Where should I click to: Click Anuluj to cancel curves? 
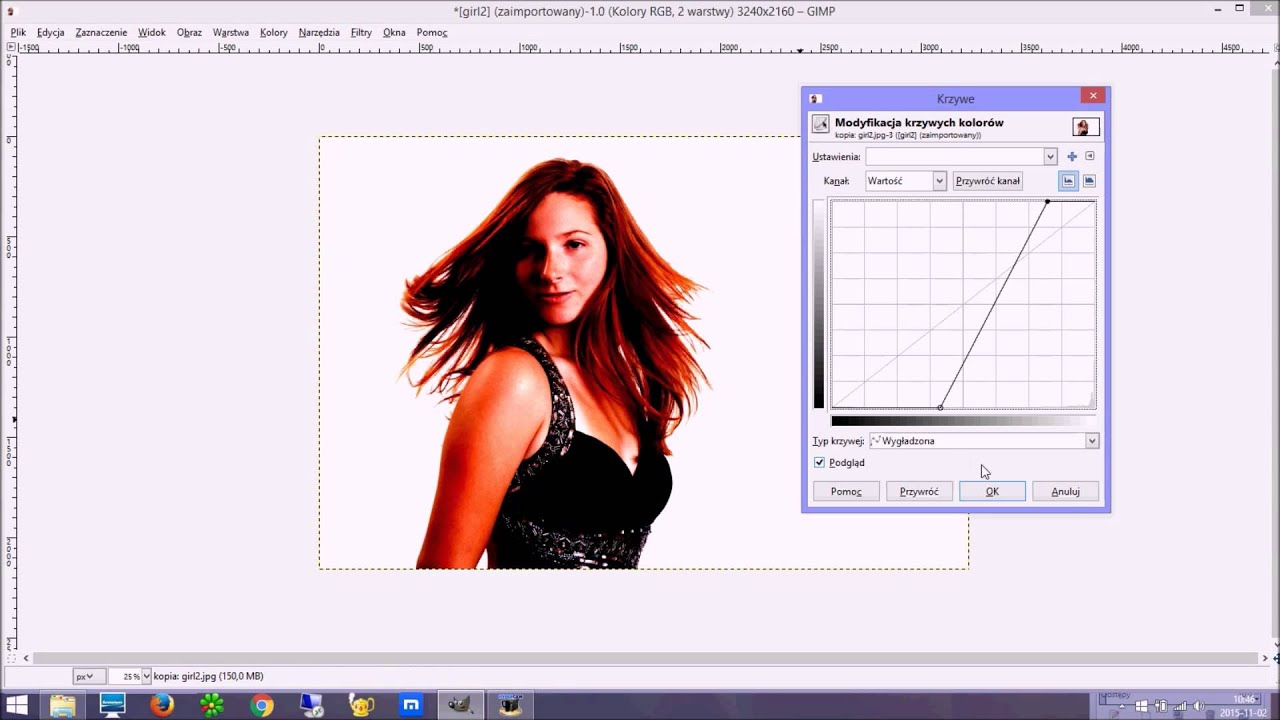(1065, 491)
